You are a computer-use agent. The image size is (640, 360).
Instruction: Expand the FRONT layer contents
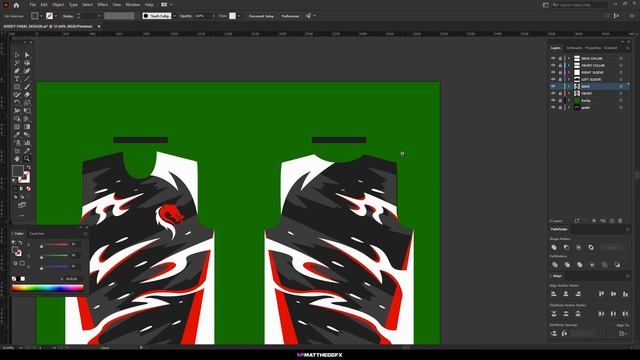569,93
